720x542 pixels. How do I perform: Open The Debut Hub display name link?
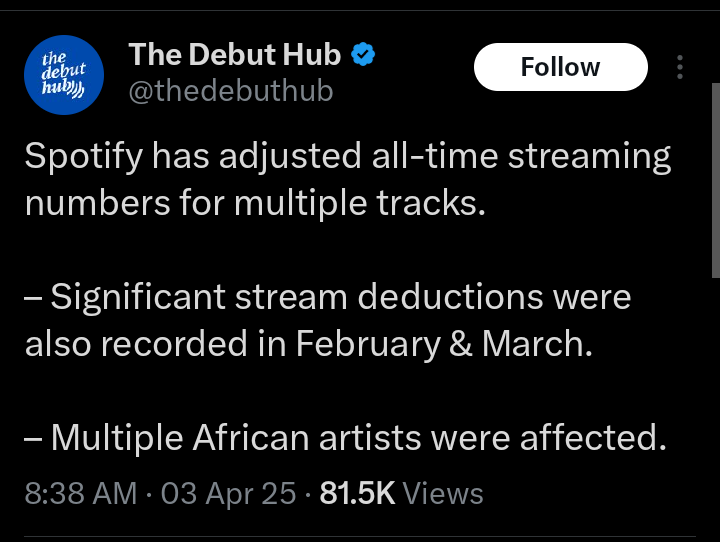click(x=235, y=55)
